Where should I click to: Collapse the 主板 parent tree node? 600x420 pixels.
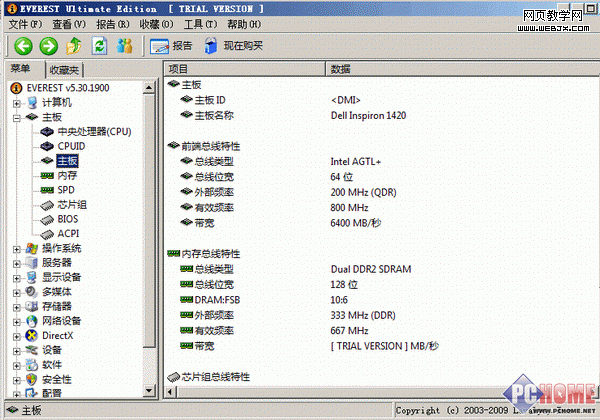click(17, 117)
